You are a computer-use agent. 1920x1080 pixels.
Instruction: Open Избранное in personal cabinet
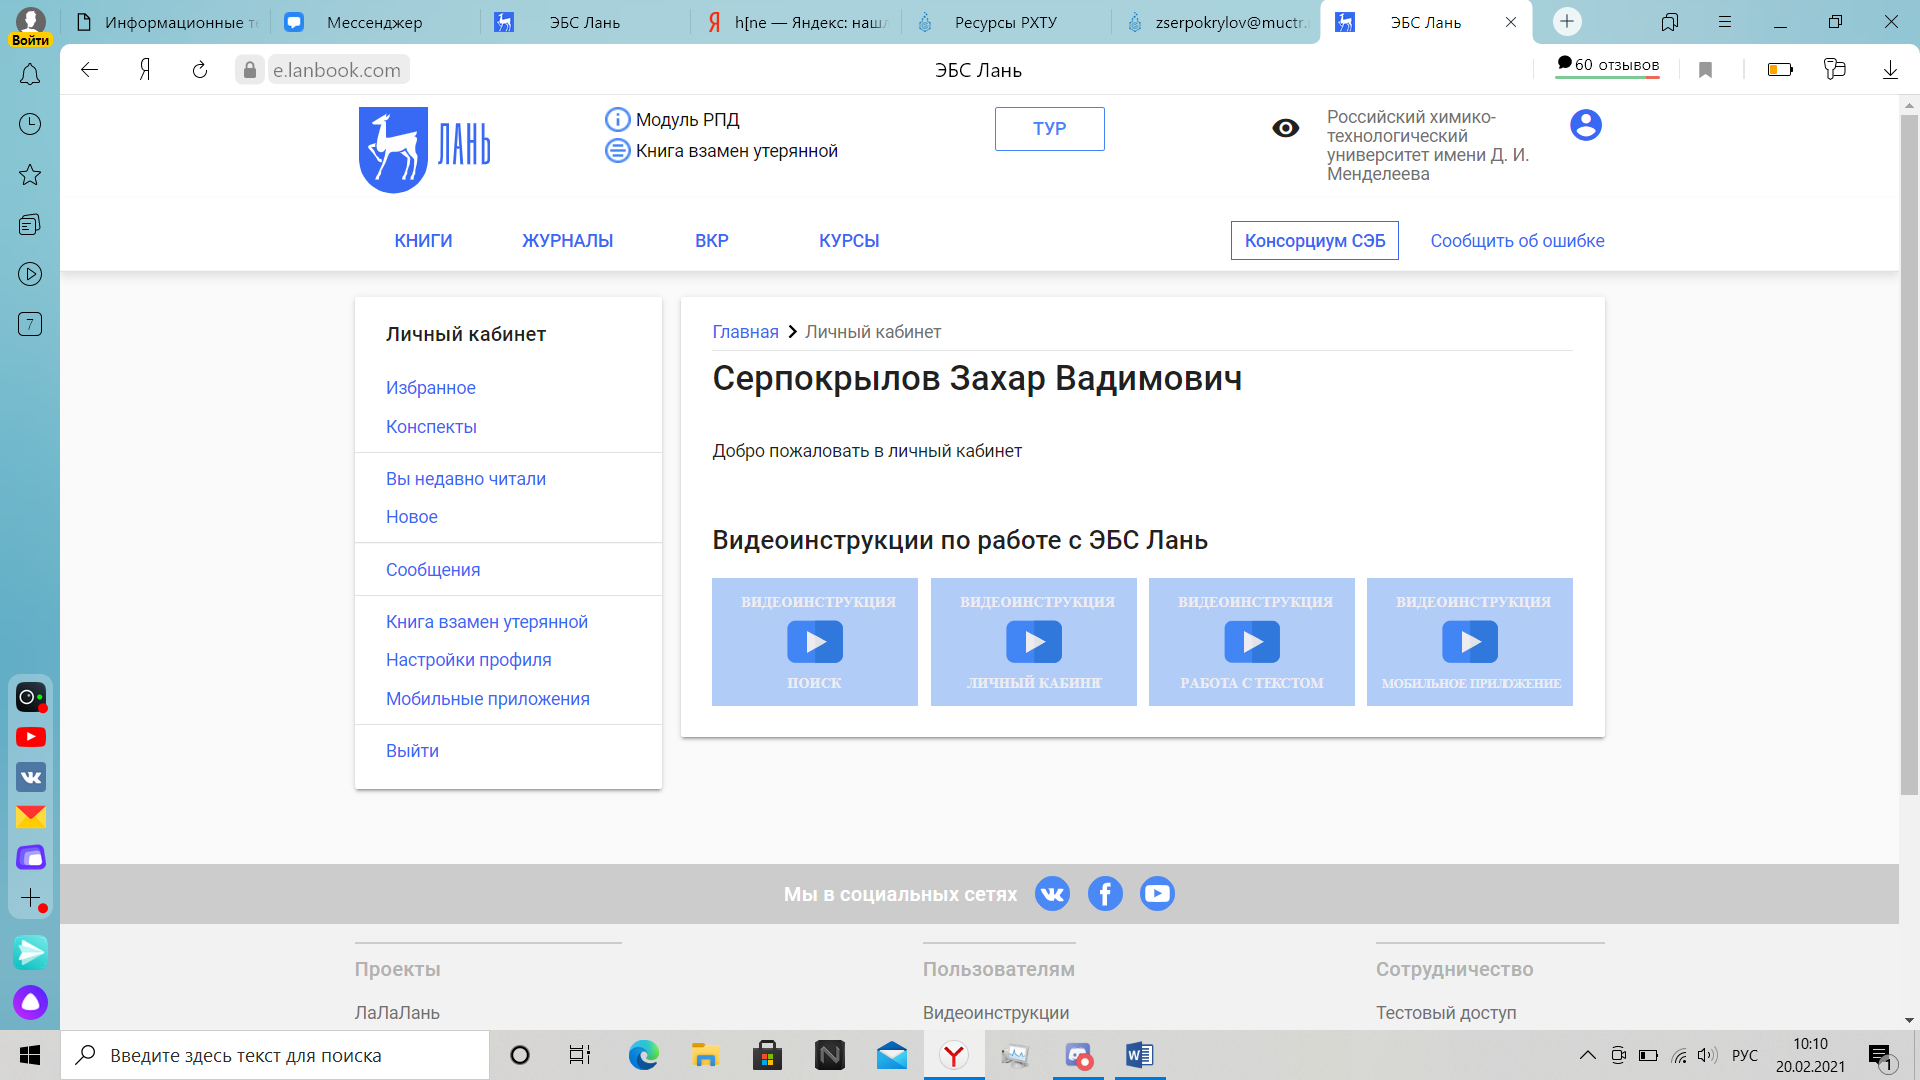430,388
